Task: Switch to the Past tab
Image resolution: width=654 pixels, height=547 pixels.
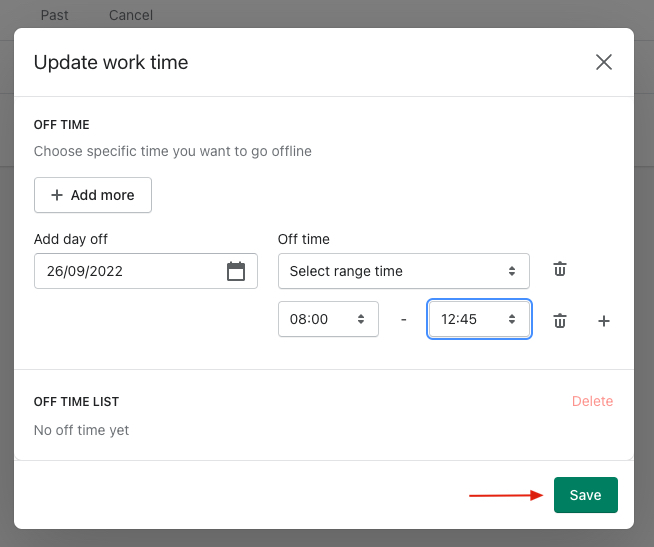Action: [55, 15]
